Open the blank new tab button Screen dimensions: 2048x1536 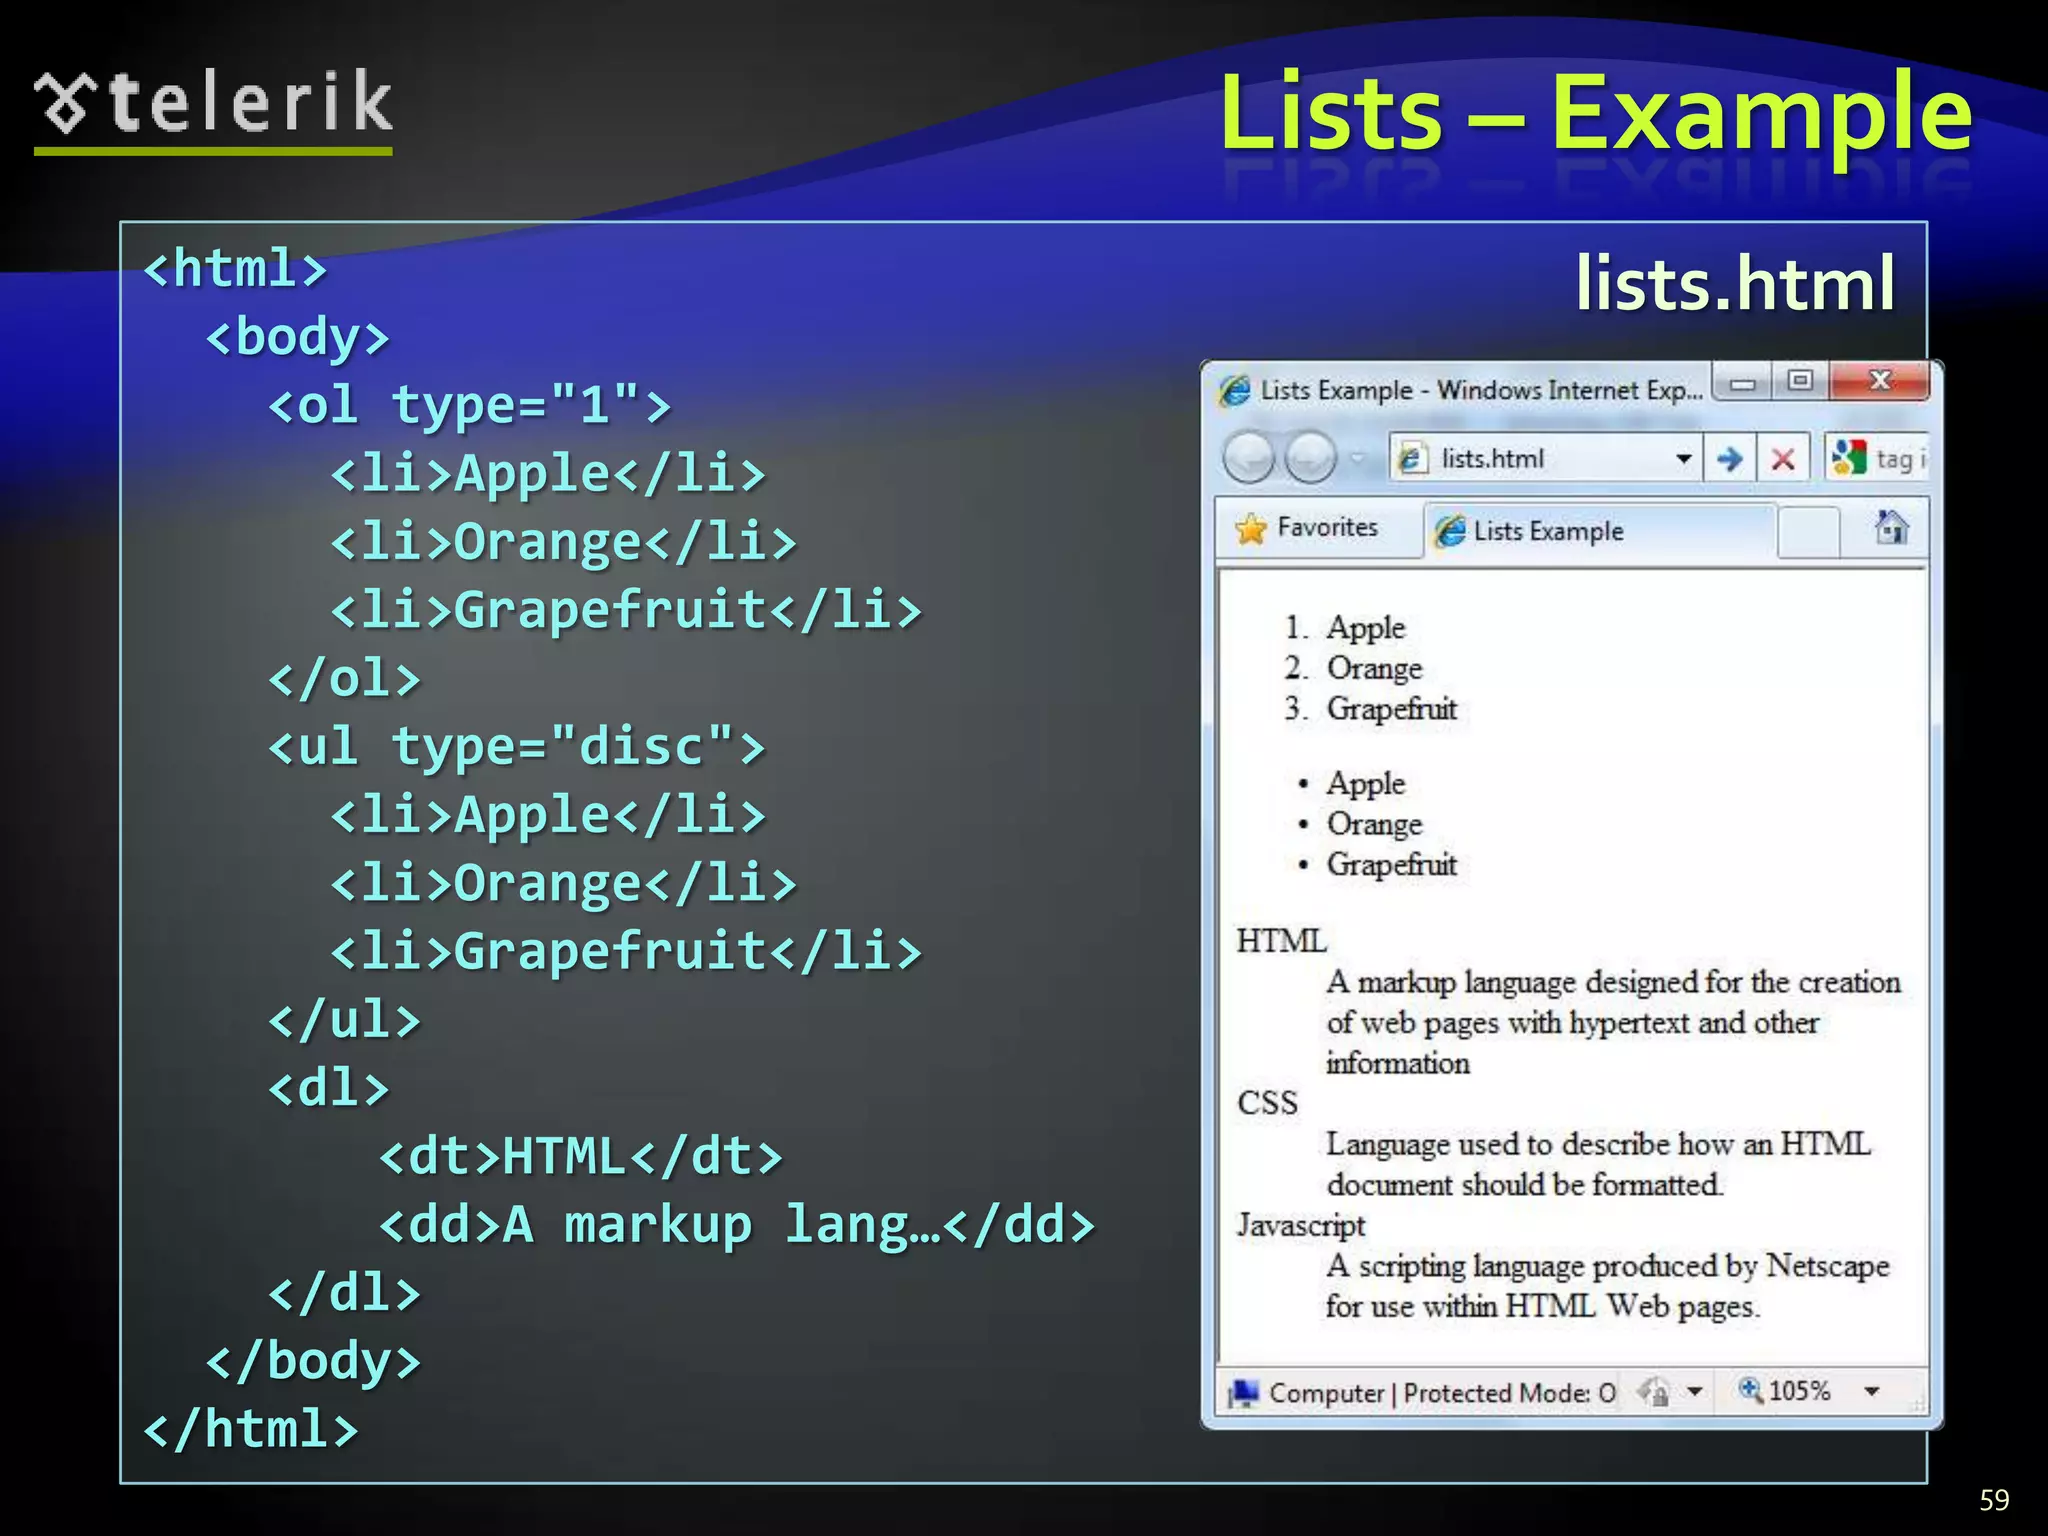click(1808, 531)
